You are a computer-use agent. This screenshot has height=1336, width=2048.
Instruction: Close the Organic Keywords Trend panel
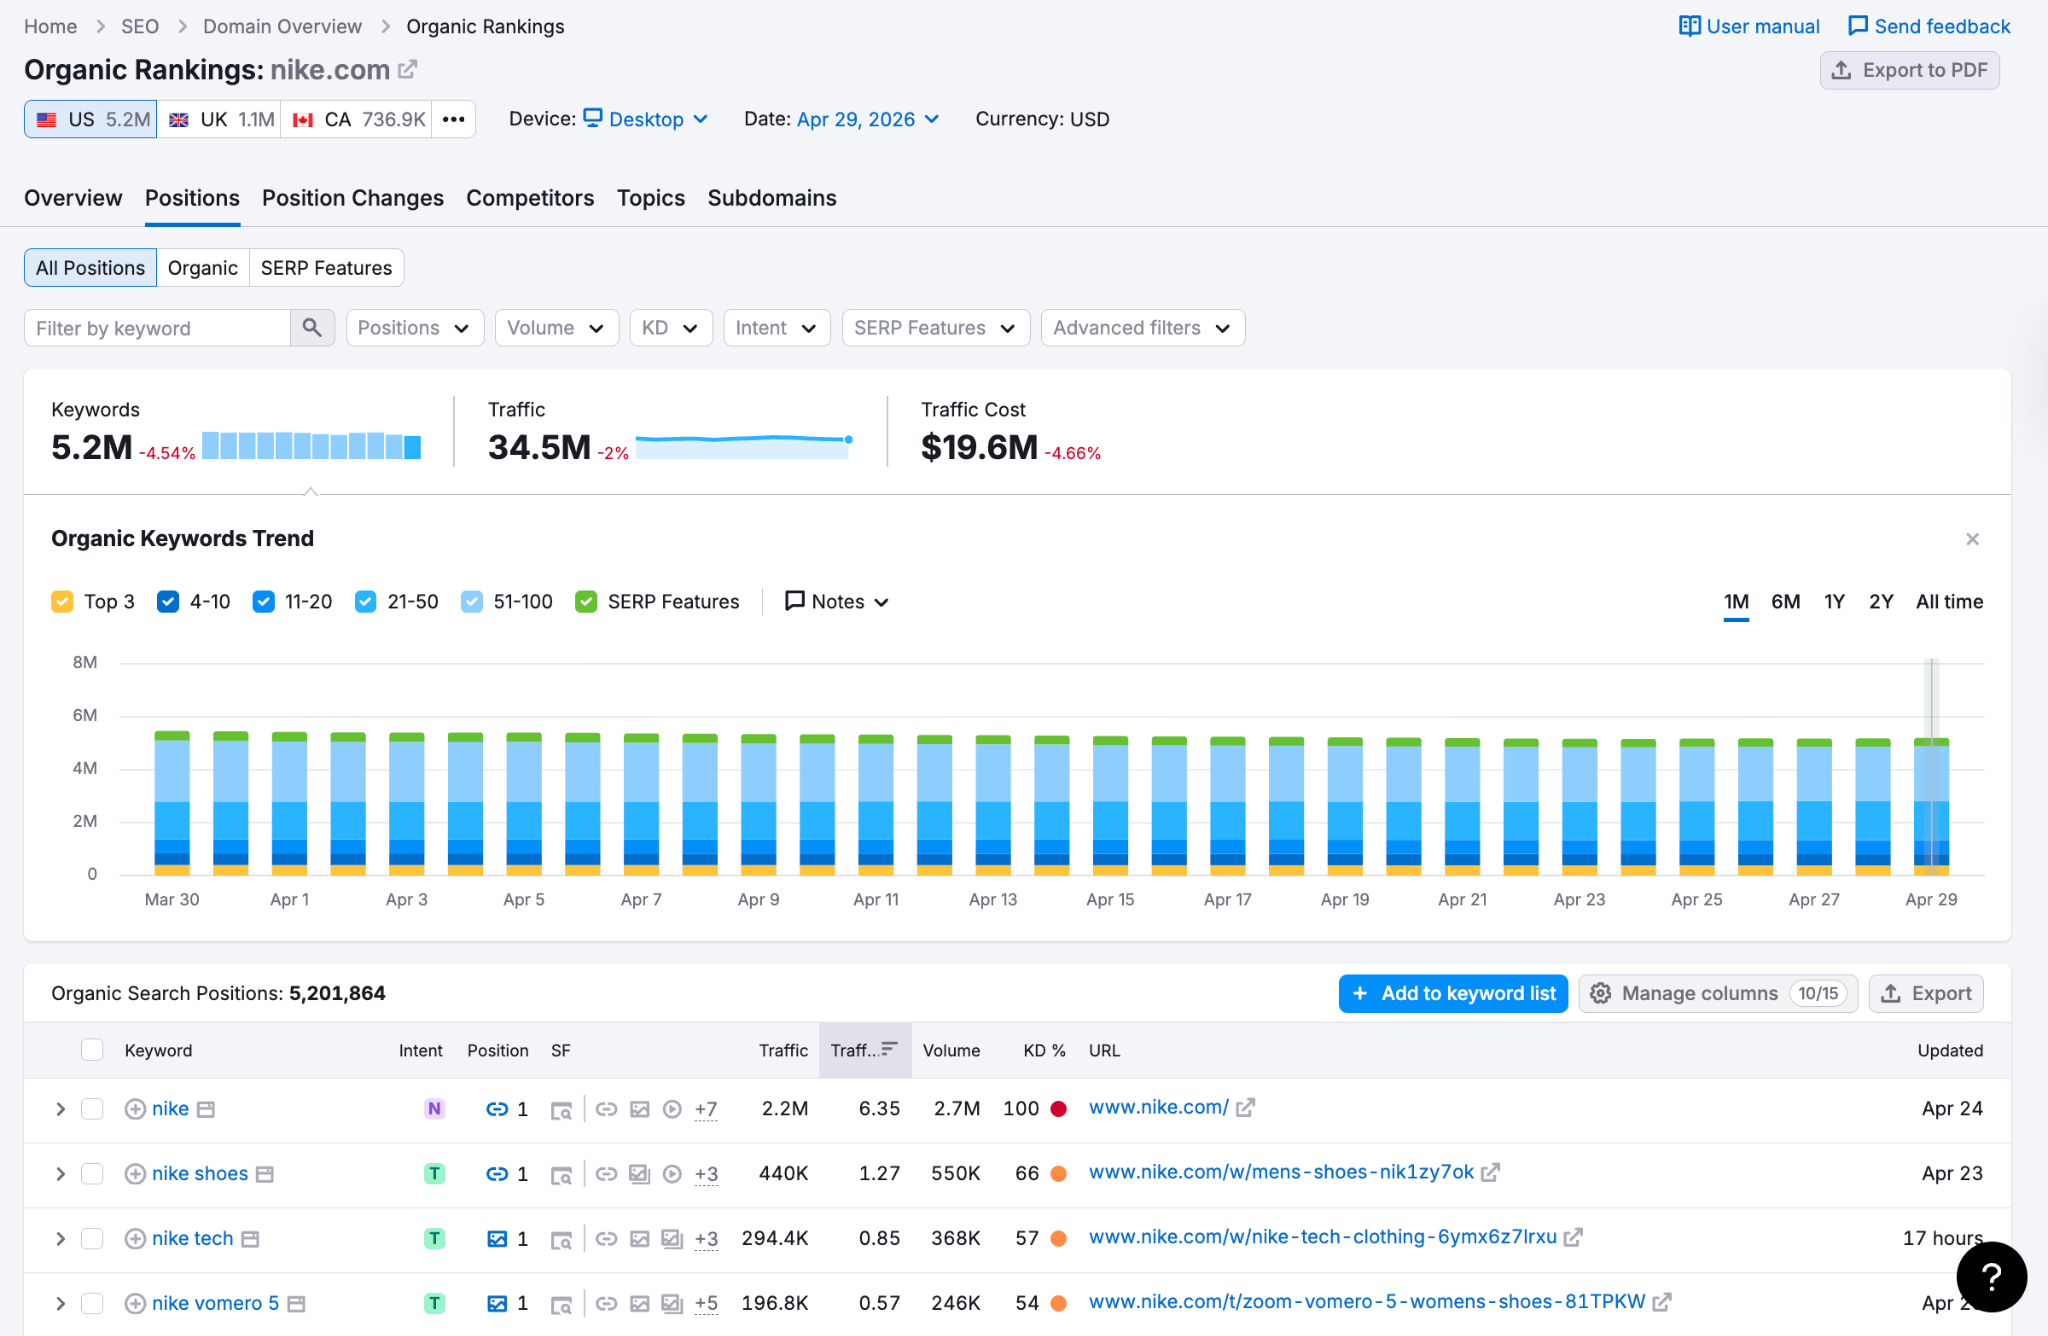1972,539
